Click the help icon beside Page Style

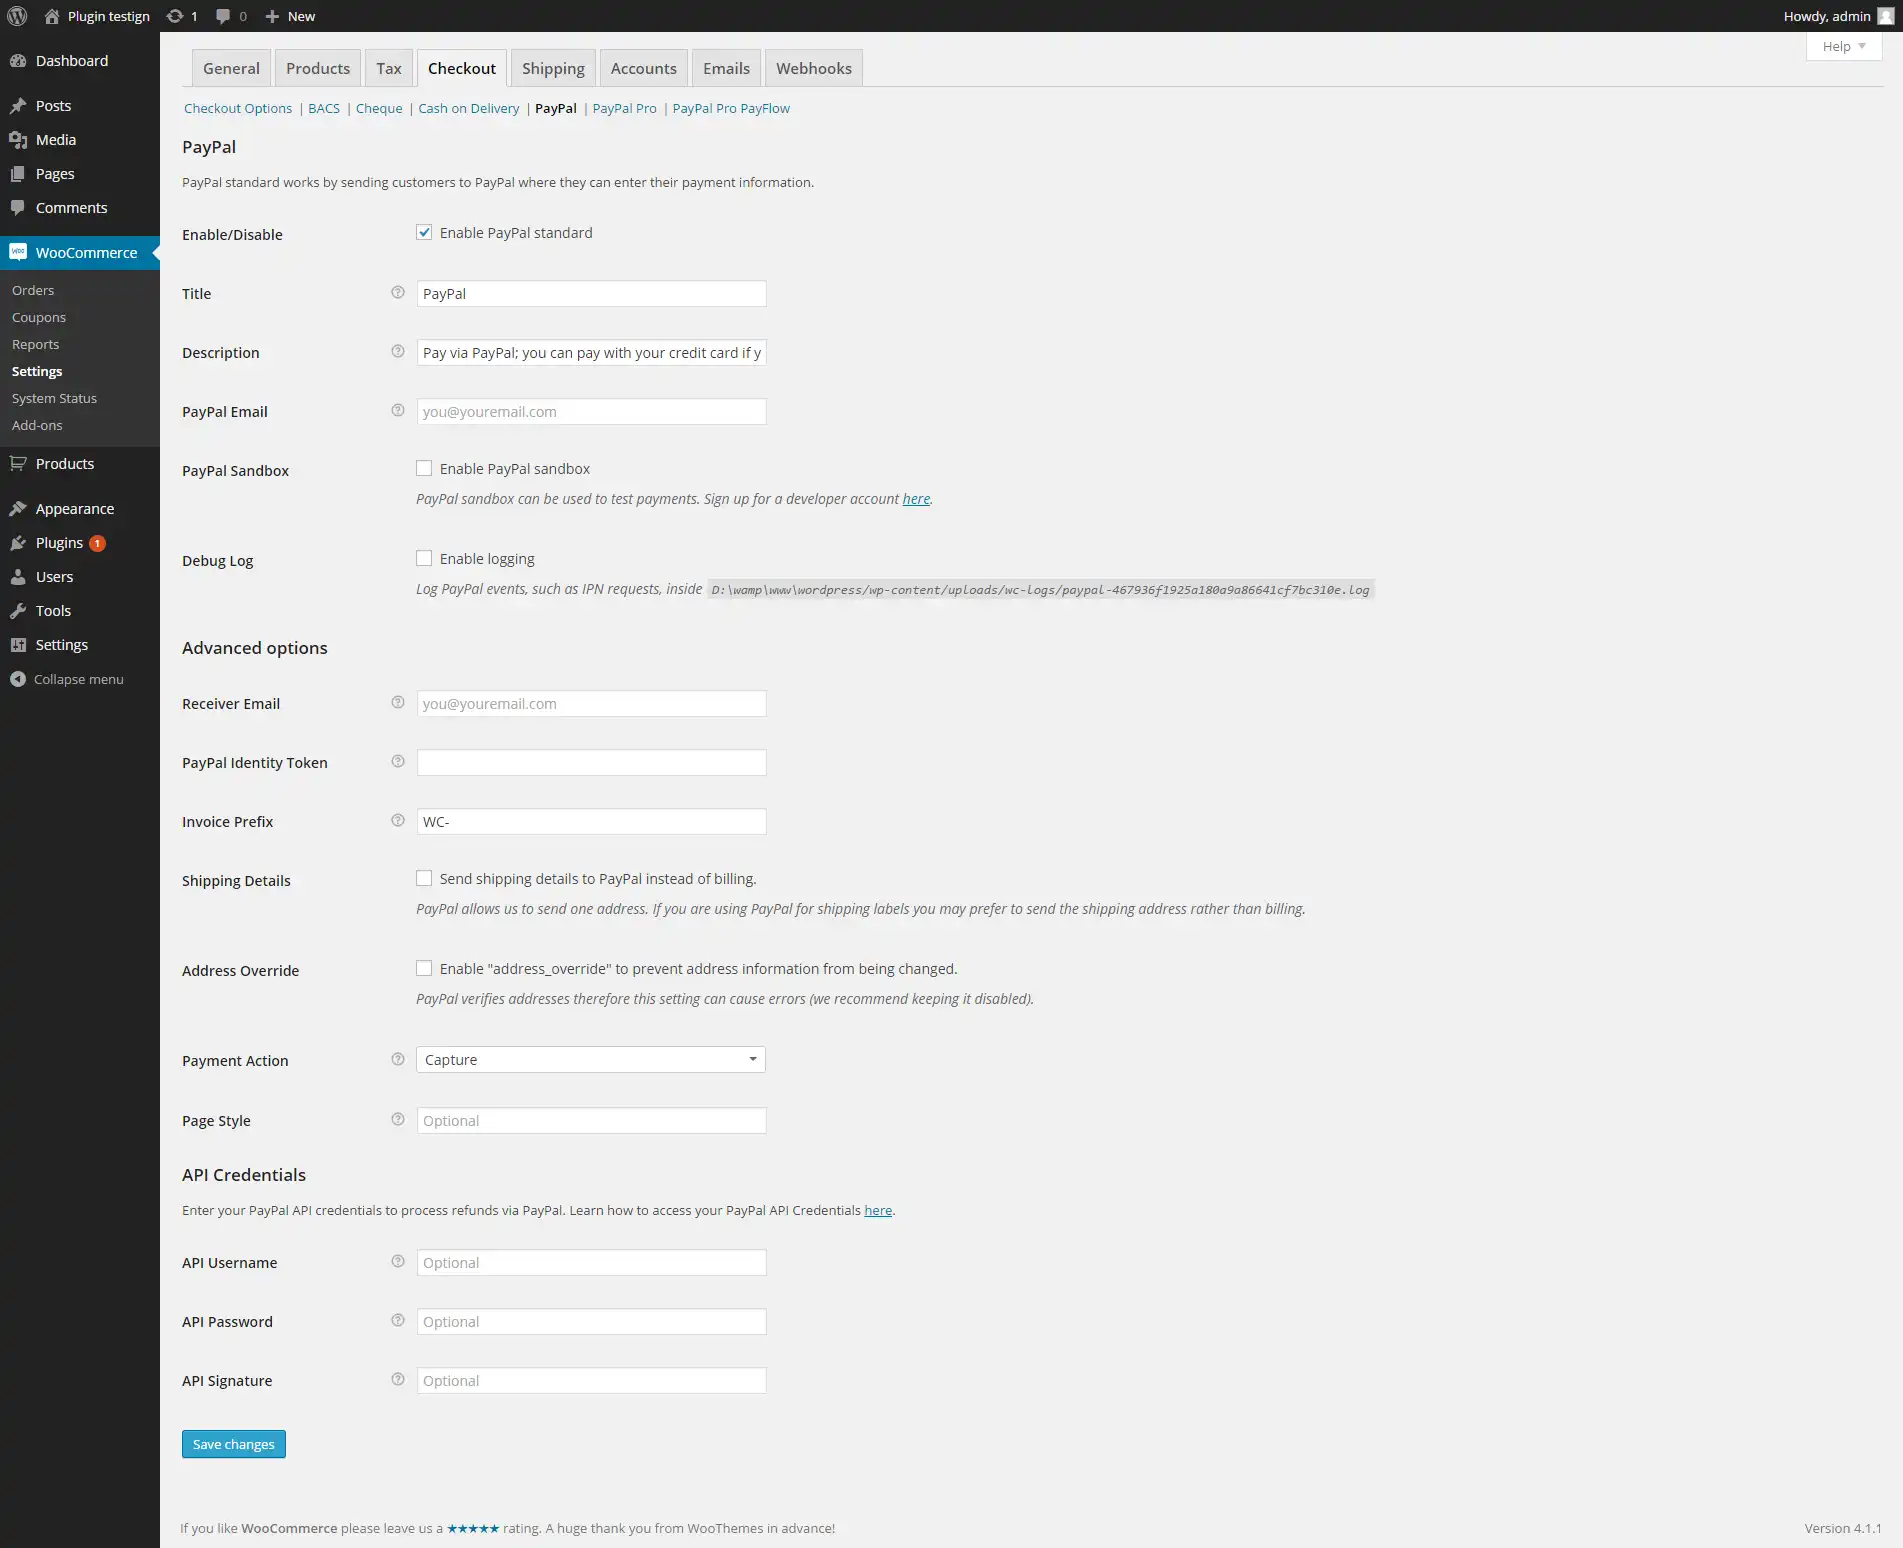pyautogui.click(x=398, y=1120)
